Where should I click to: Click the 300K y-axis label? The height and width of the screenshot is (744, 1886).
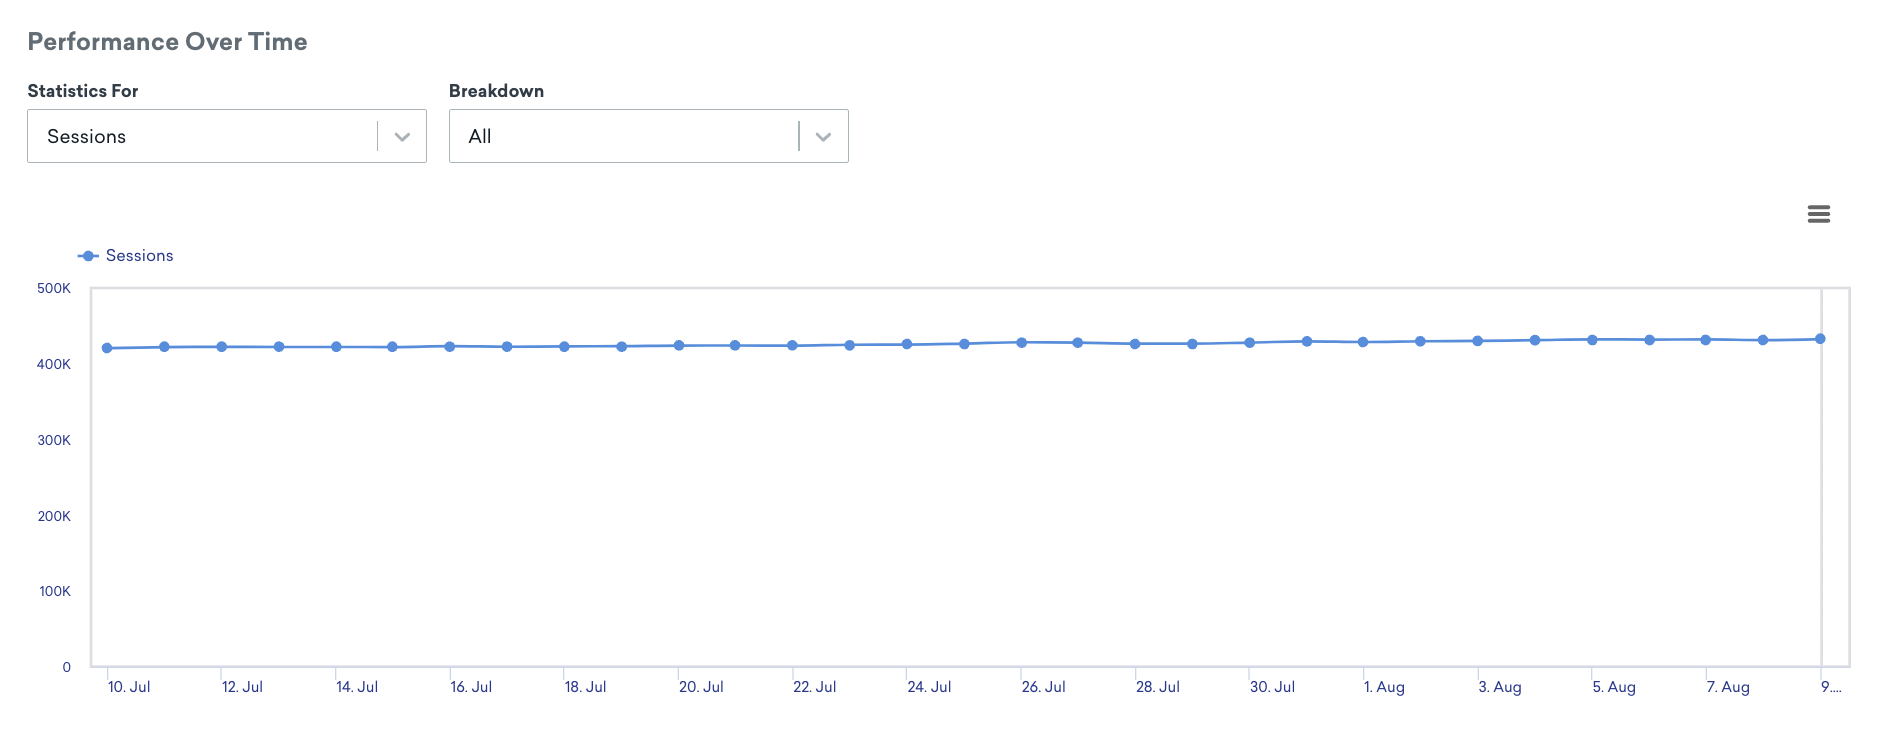(x=54, y=441)
